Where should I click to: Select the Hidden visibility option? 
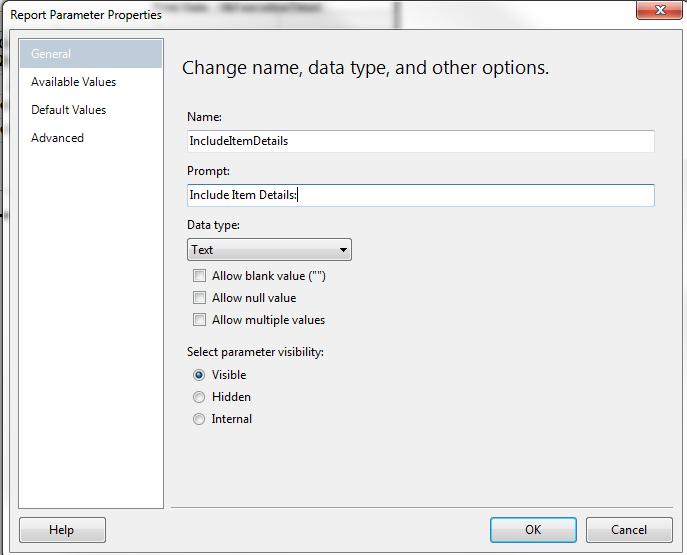click(199, 397)
